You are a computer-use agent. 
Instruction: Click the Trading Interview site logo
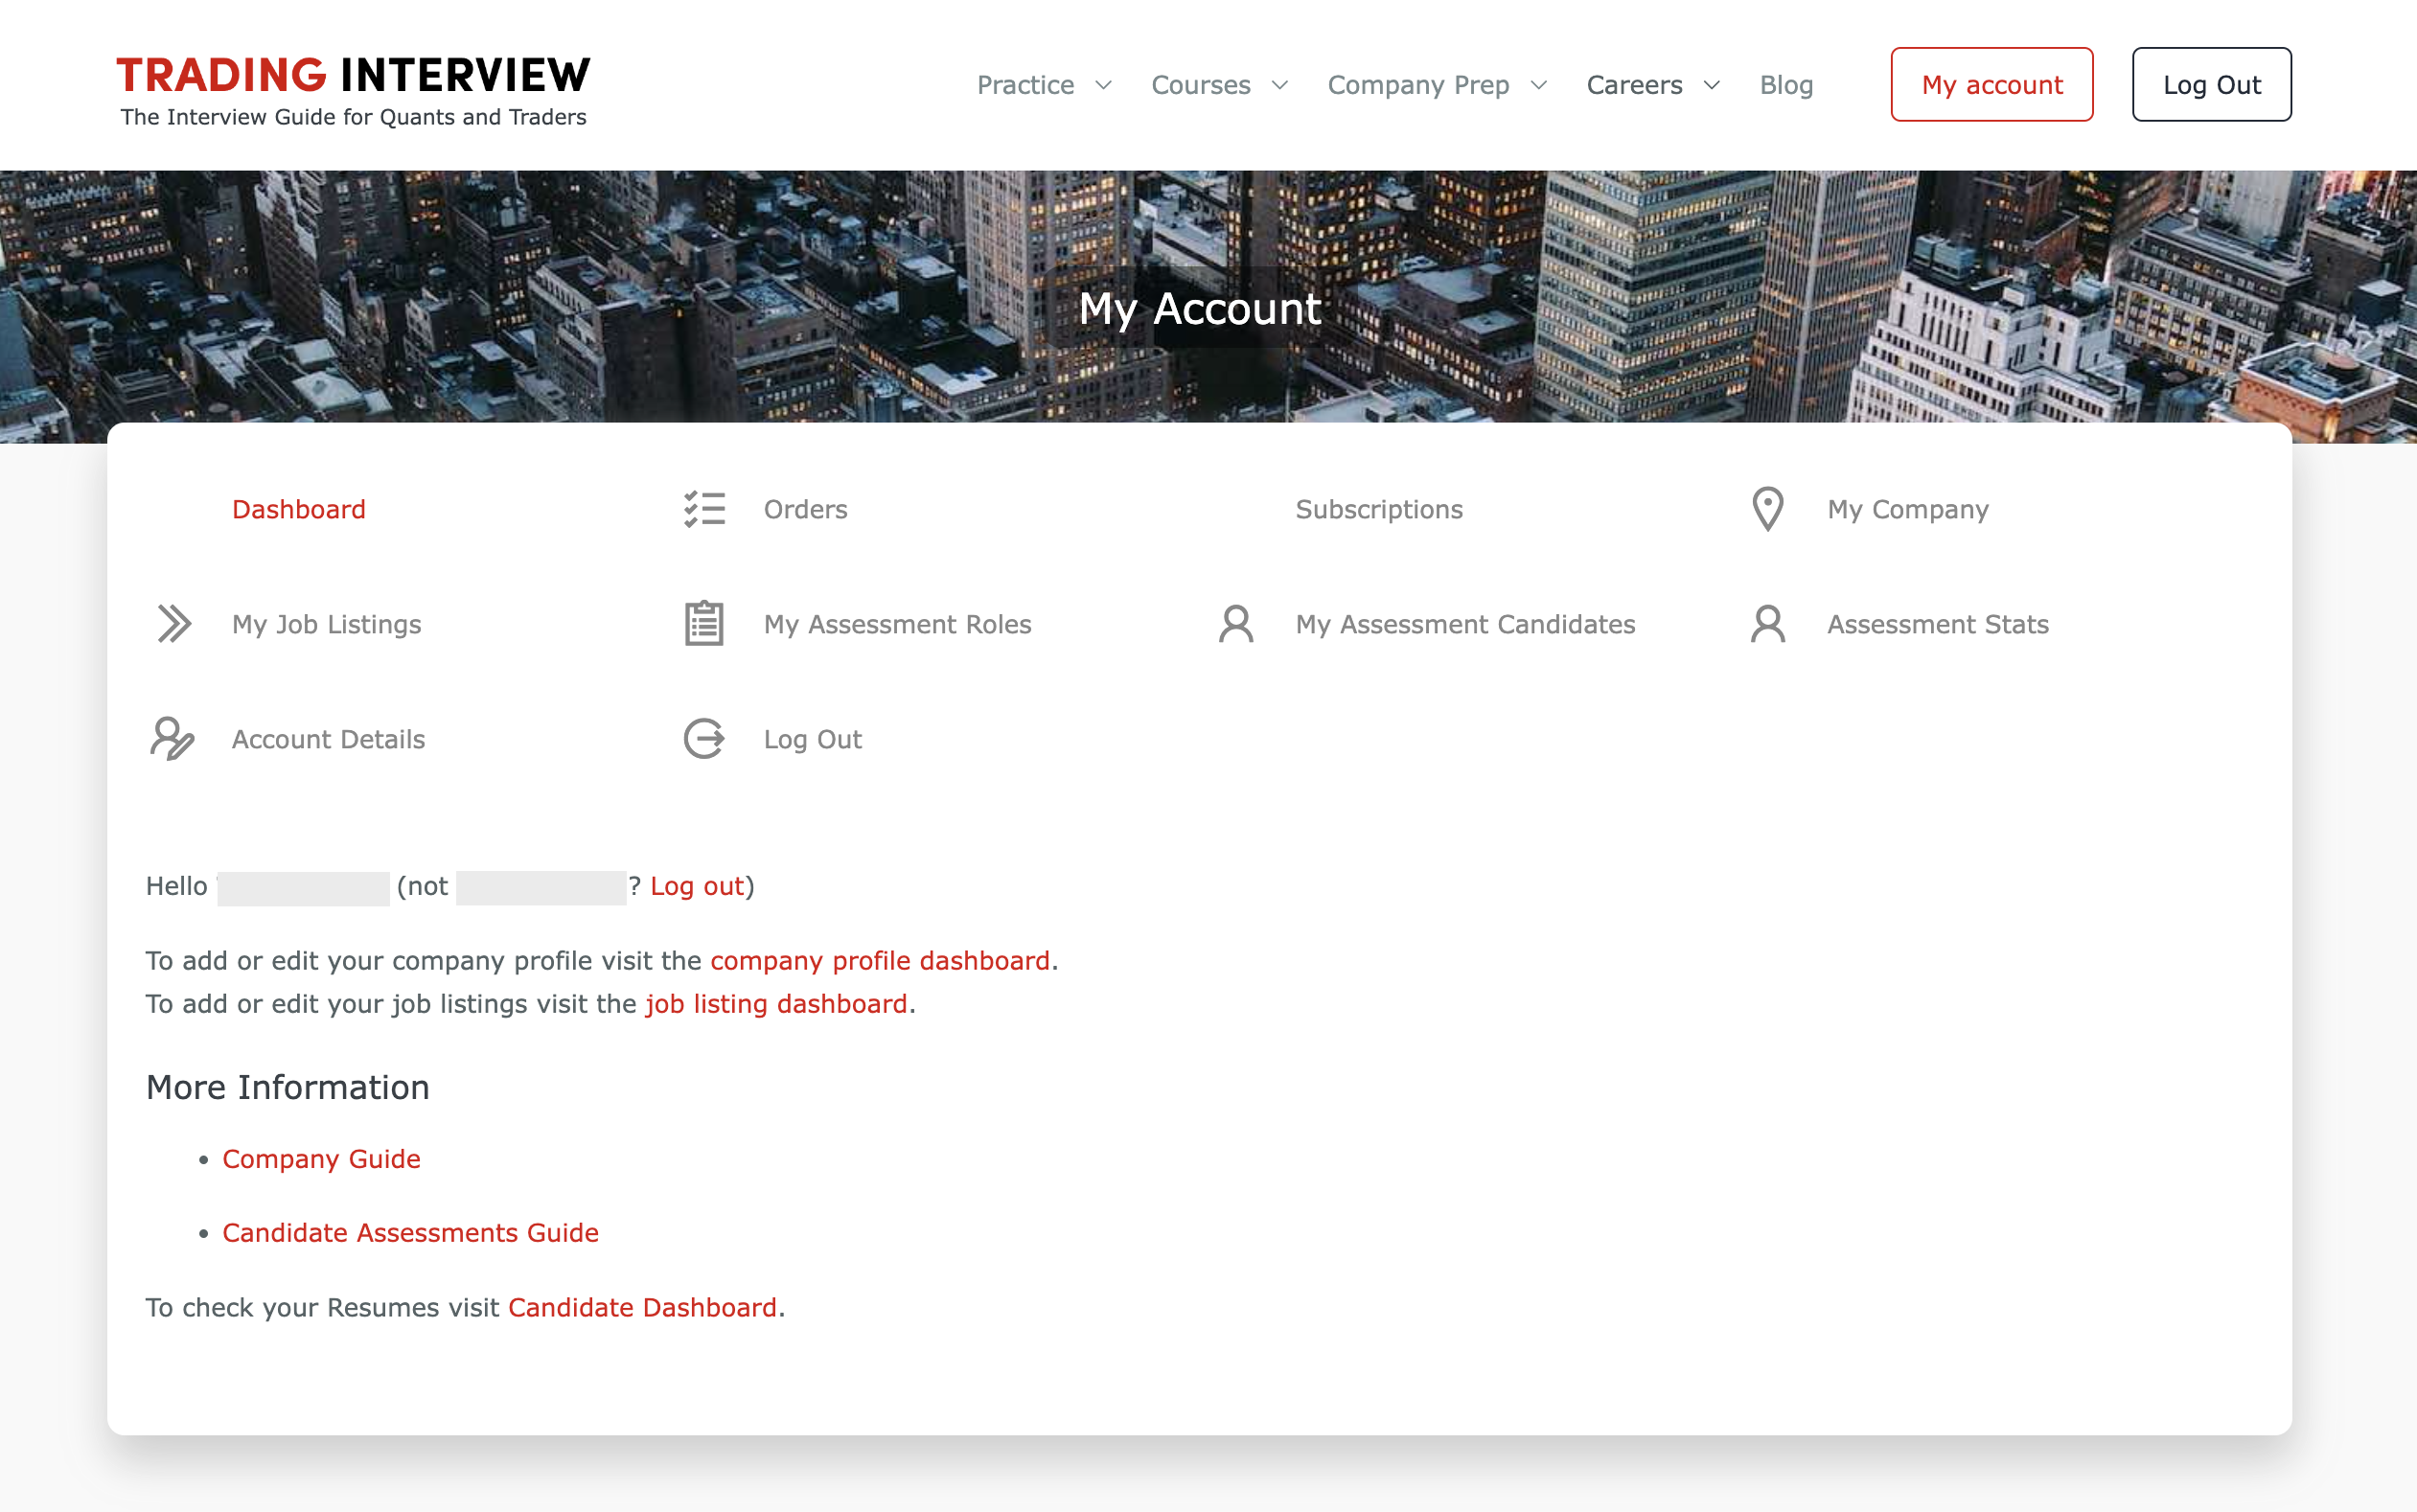[353, 90]
